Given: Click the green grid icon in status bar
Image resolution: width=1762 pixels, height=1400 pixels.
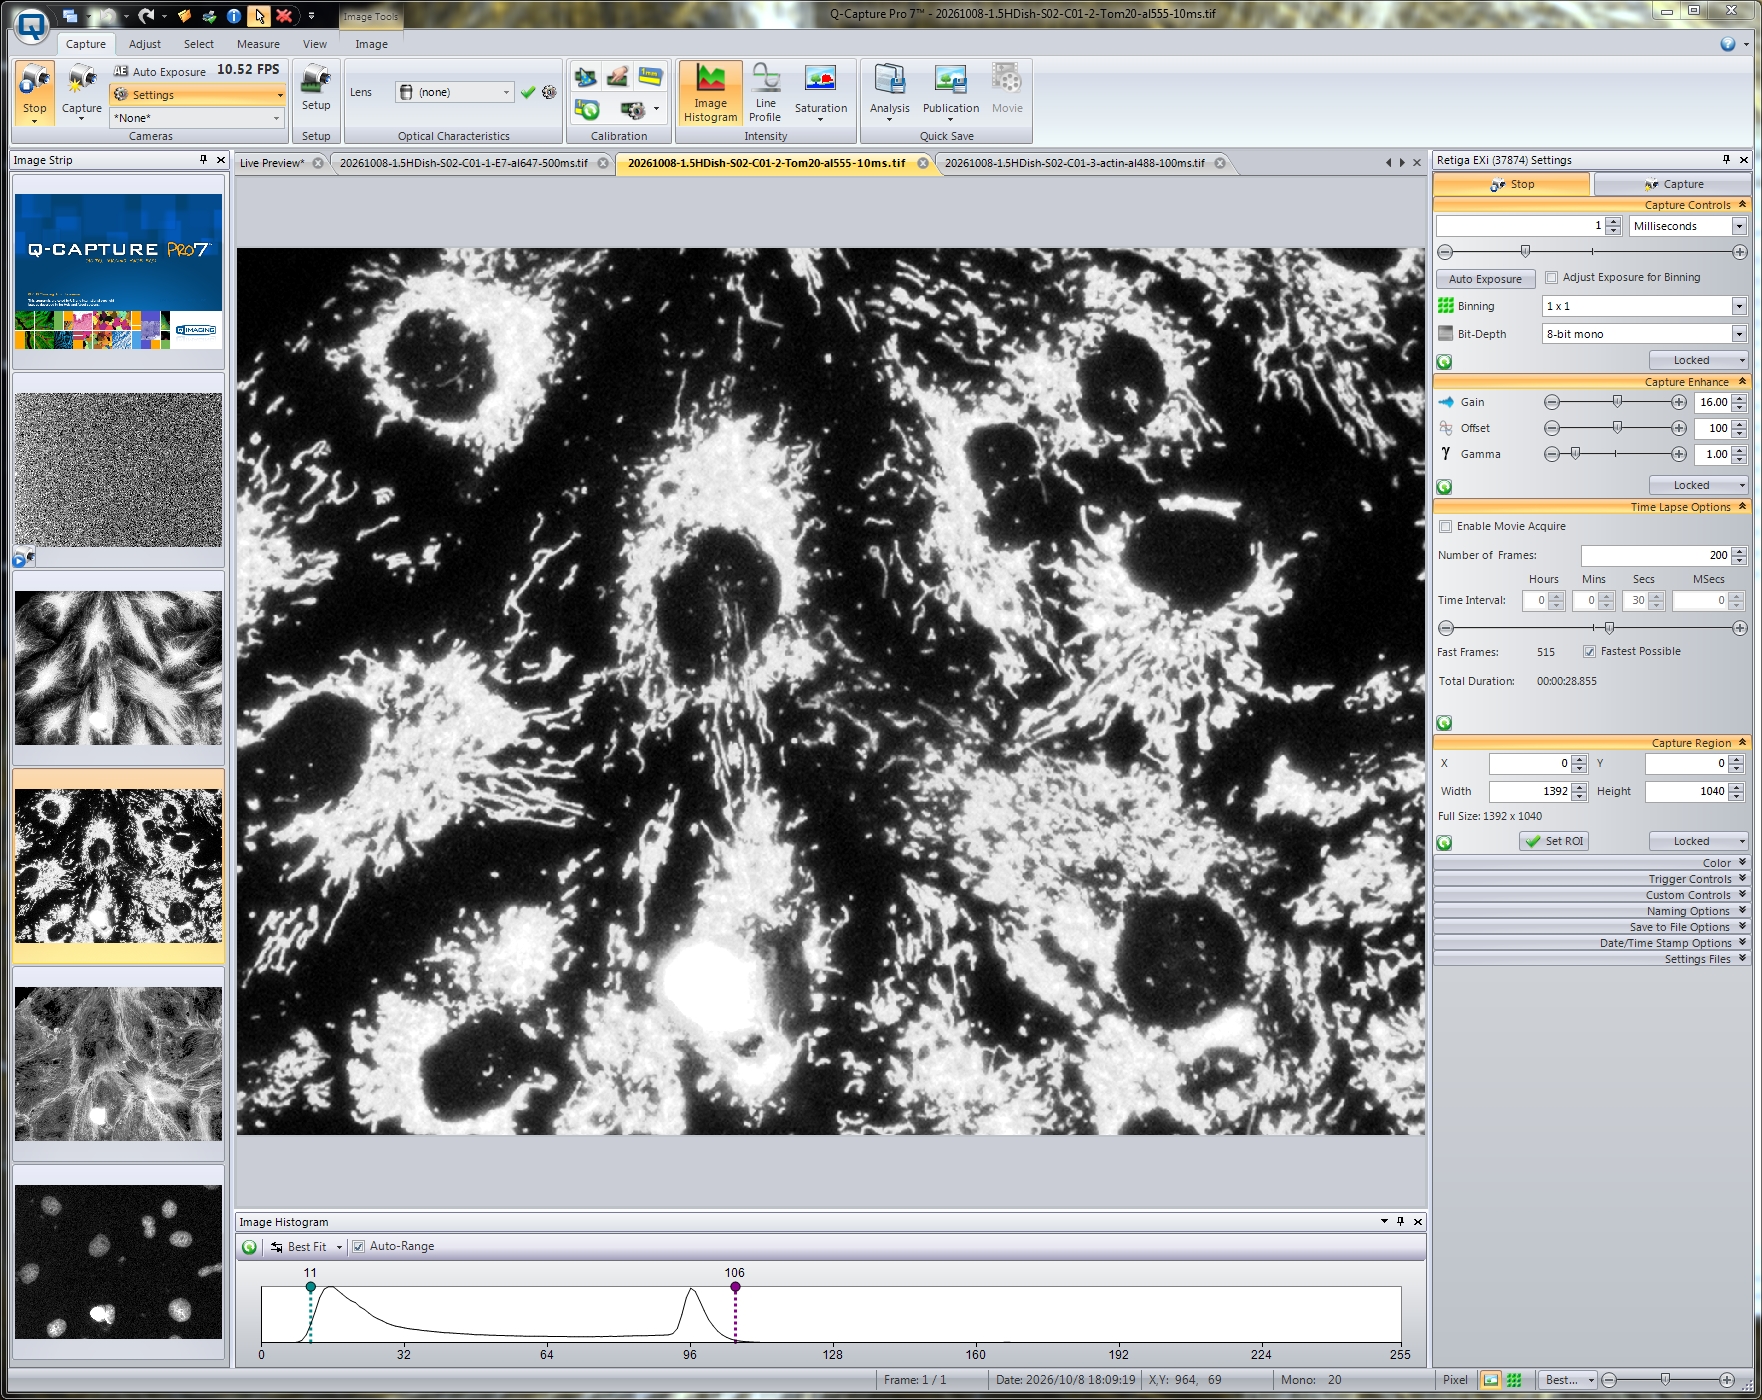Looking at the screenshot, I should point(1514,1380).
